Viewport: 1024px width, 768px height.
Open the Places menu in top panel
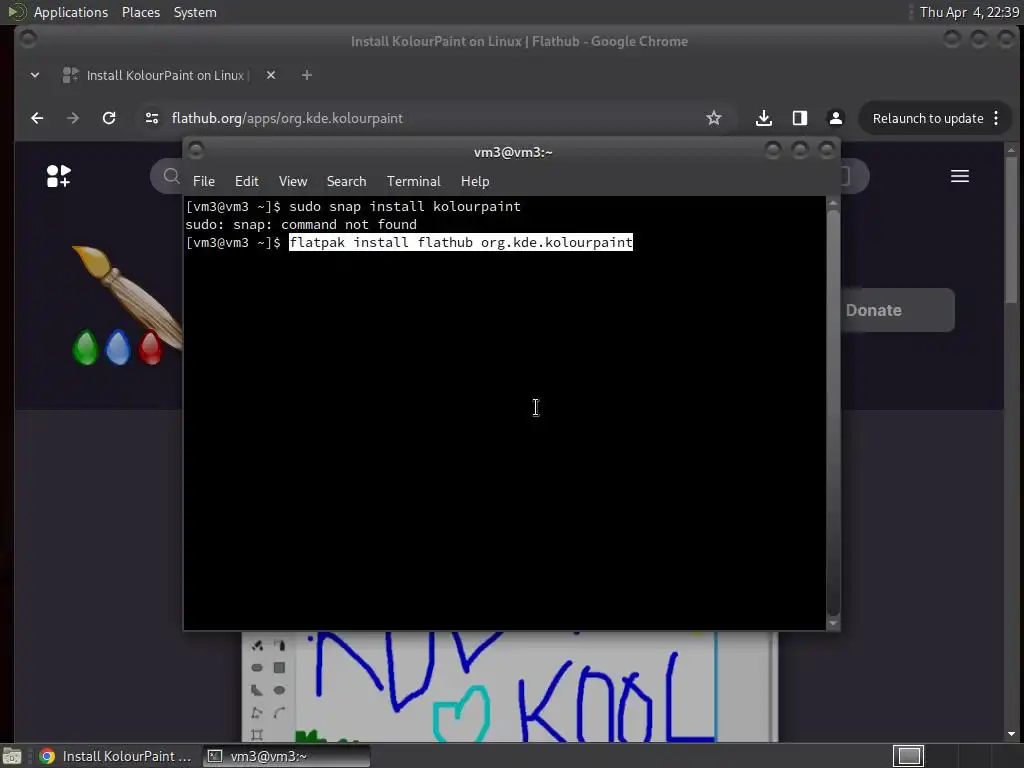[x=141, y=12]
